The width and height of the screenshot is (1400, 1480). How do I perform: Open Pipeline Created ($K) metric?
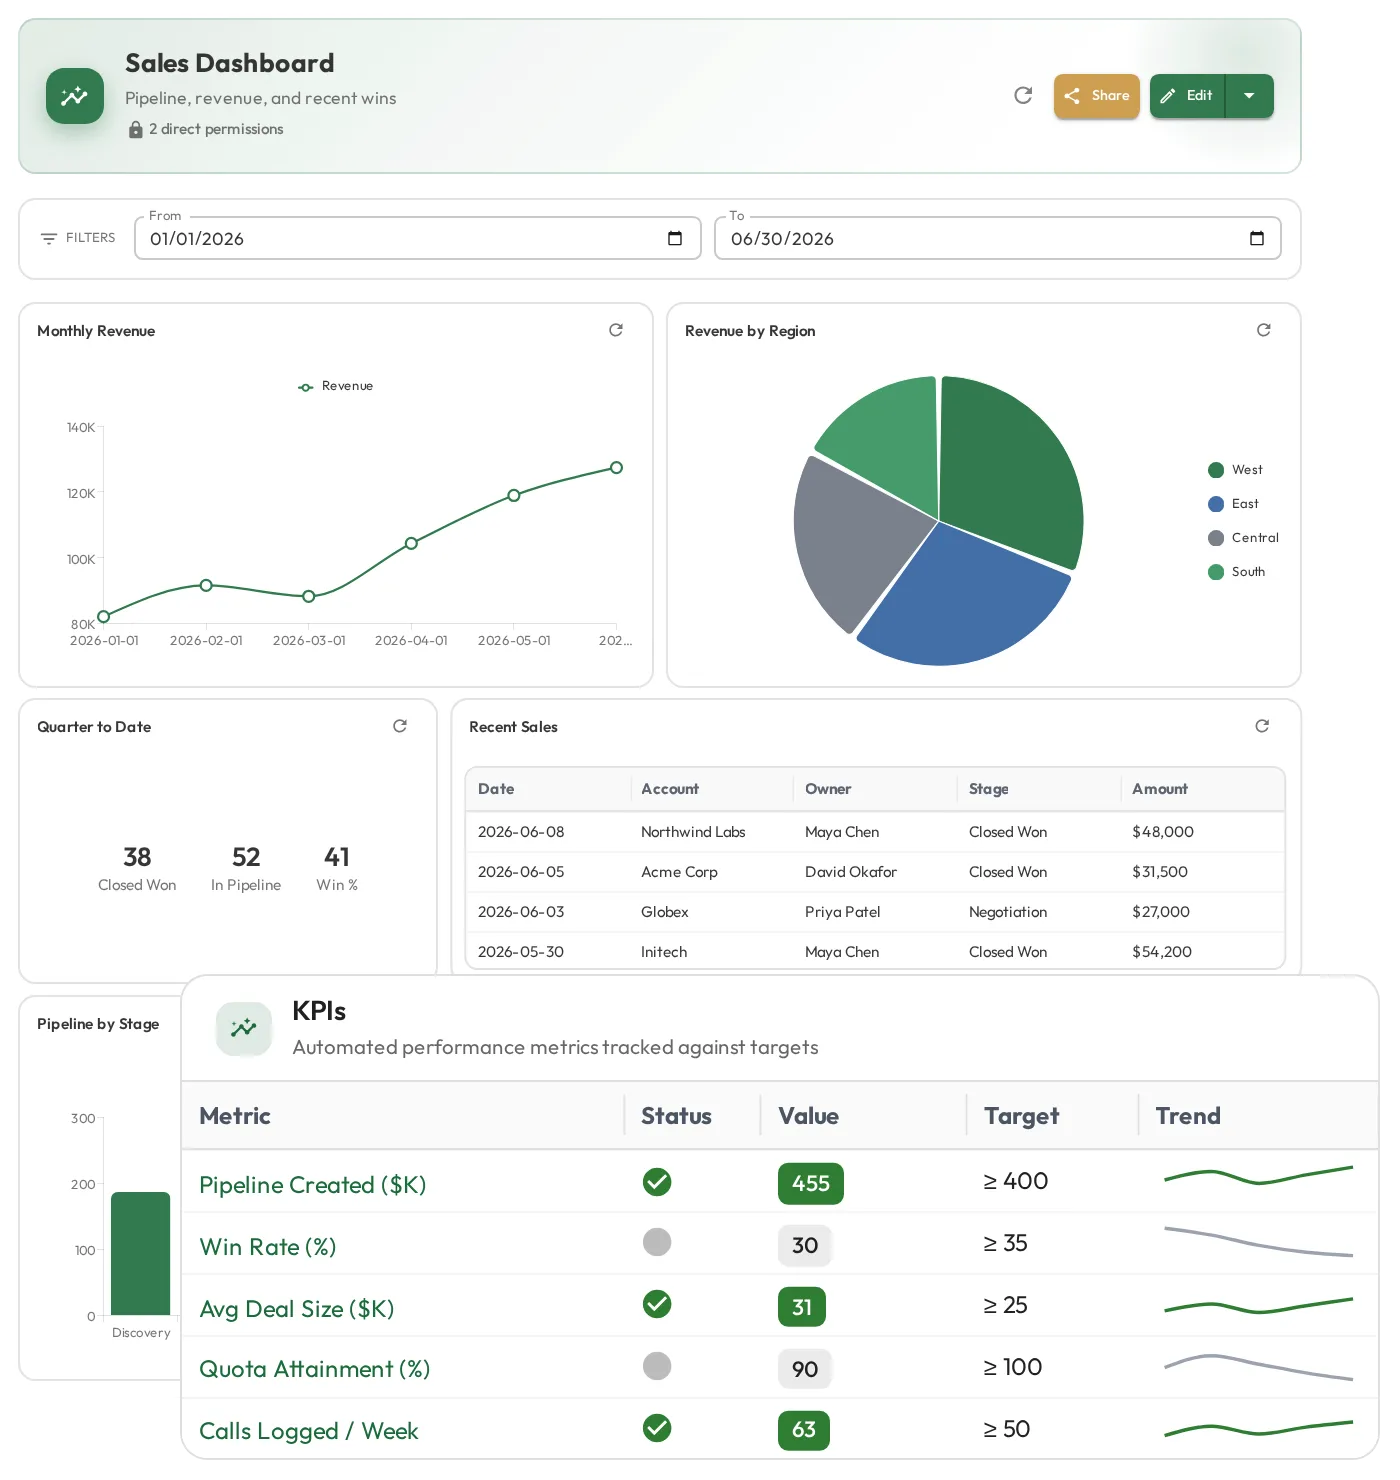click(x=313, y=1185)
